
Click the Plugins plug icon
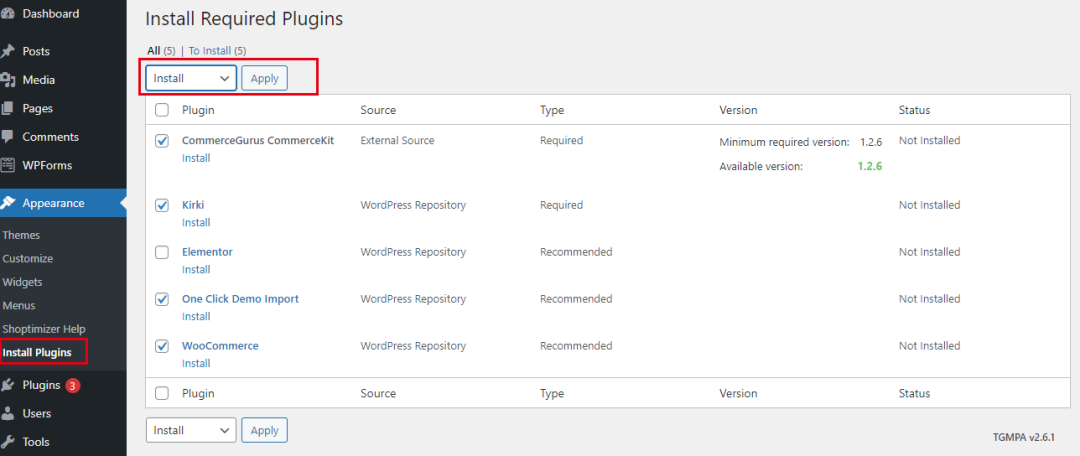tap(7, 385)
